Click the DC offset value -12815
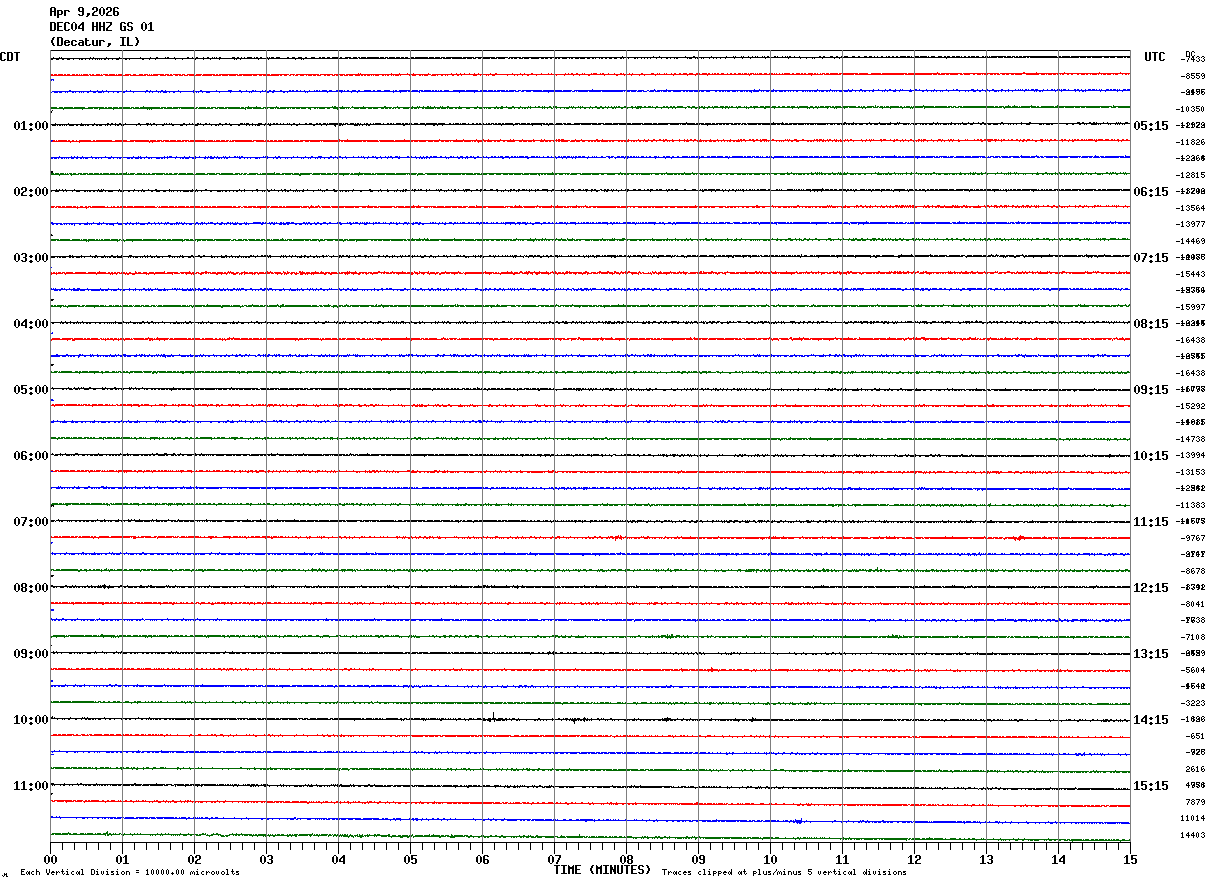 pyautogui.click(x=1190, y=175)
